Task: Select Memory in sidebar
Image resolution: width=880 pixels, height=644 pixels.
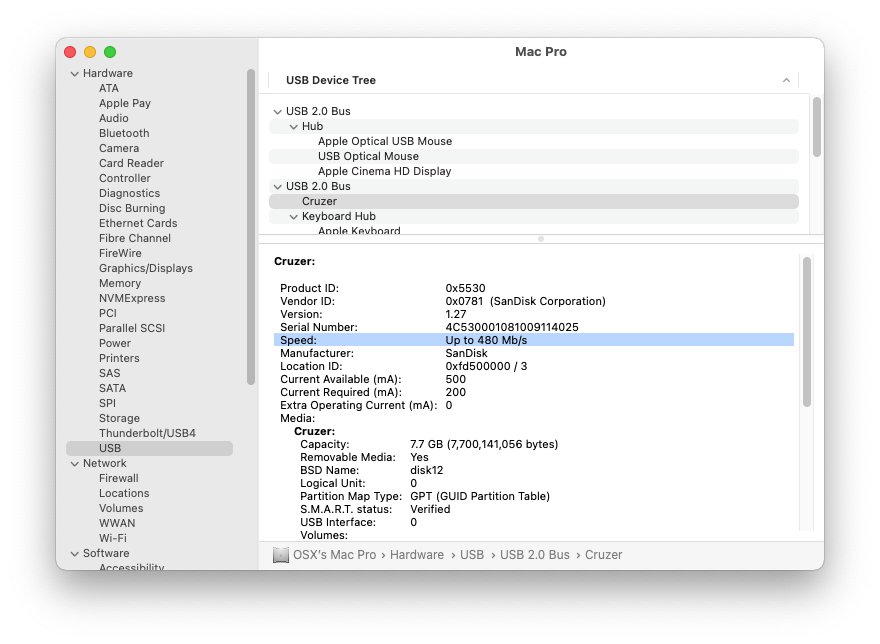Action: [120, 284]
